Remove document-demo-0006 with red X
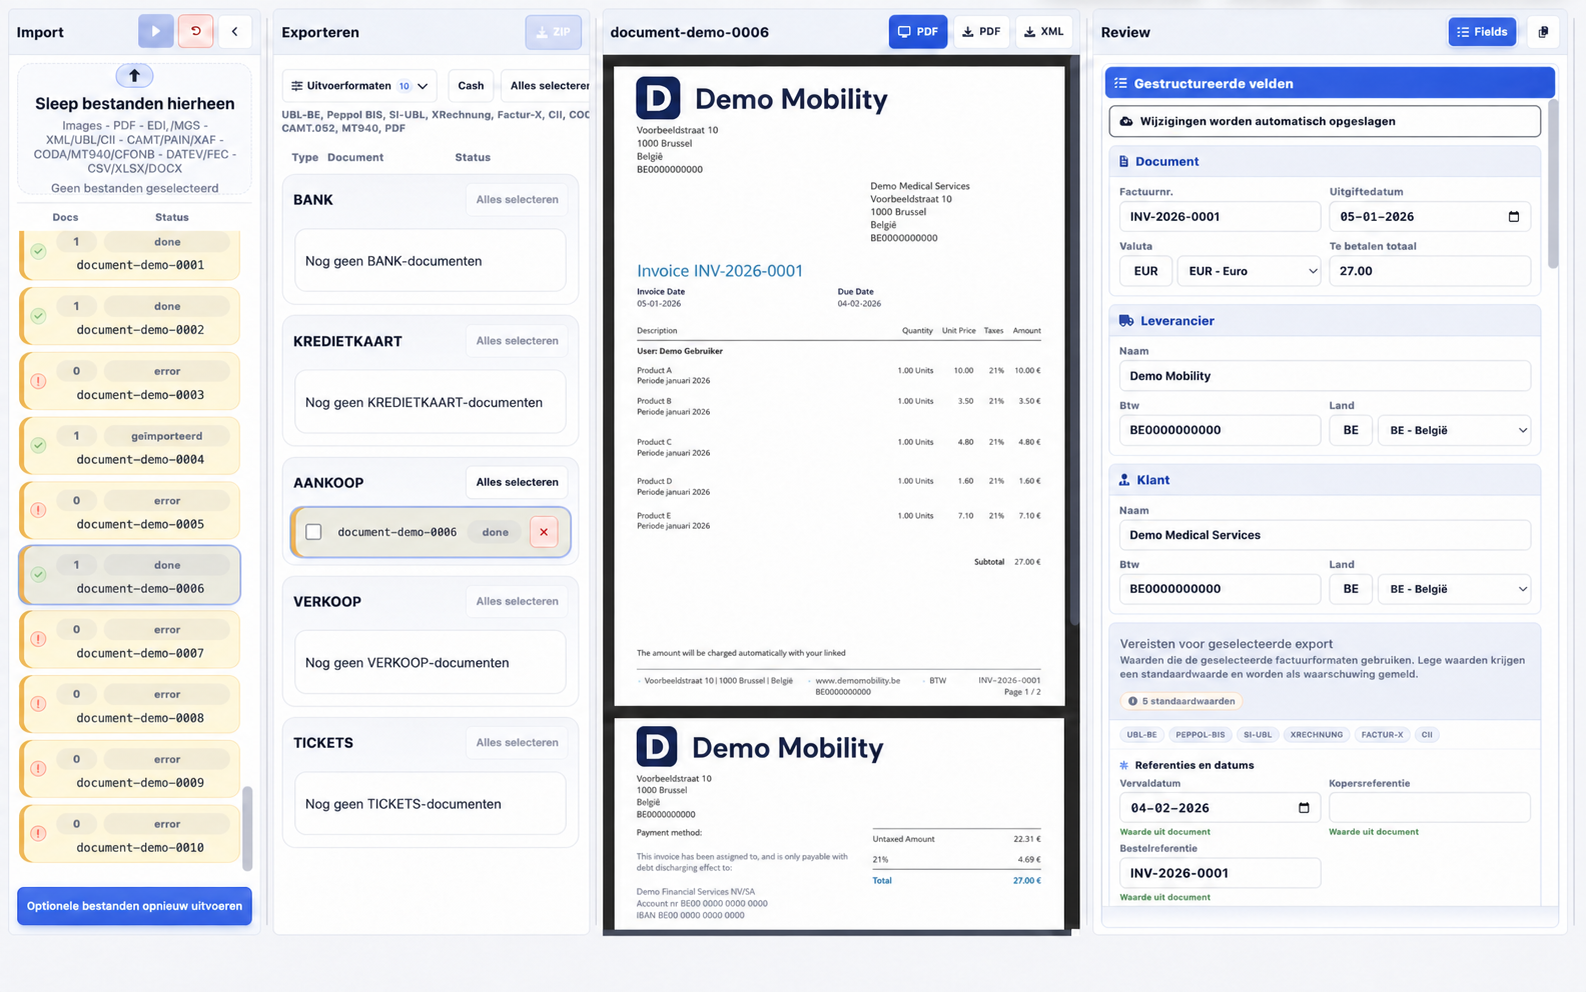Screen dimensions: 1586x992 544,532
